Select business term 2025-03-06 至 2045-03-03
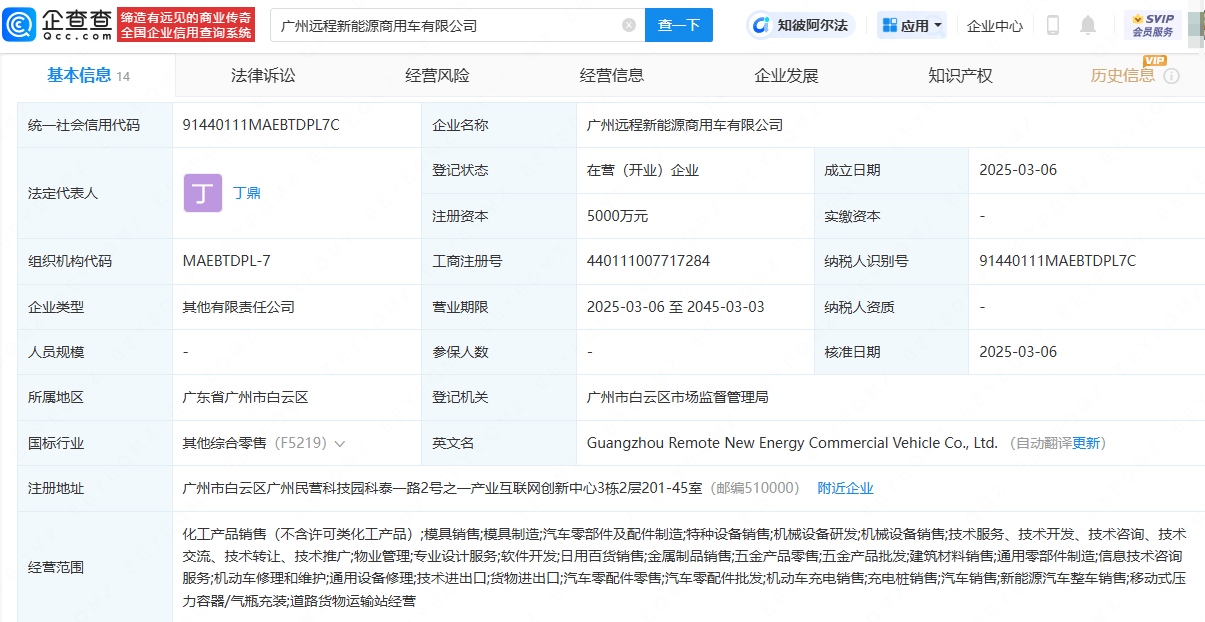This screenshot has height=622, width=1205. 675,307
